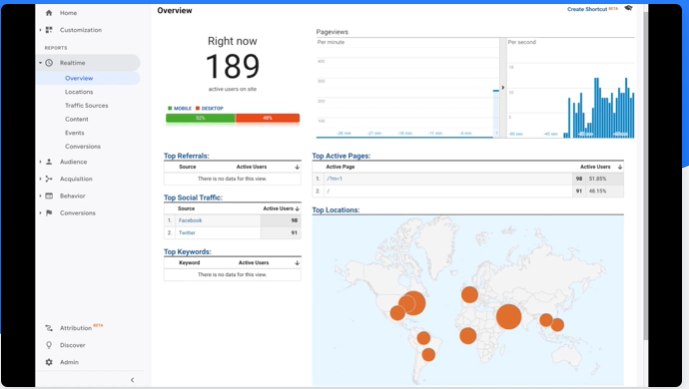Open Content realtime report
The width and height of the screenshot is (689, 389).
(76, 119)
